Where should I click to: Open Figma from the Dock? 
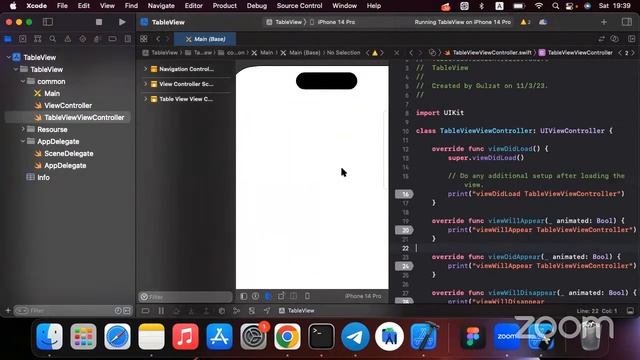[472, 337]
